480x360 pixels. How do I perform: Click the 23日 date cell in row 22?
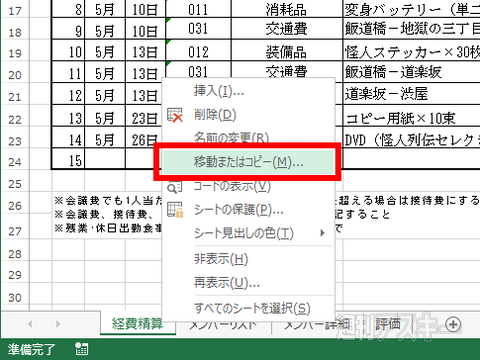[x=144, y=117]
